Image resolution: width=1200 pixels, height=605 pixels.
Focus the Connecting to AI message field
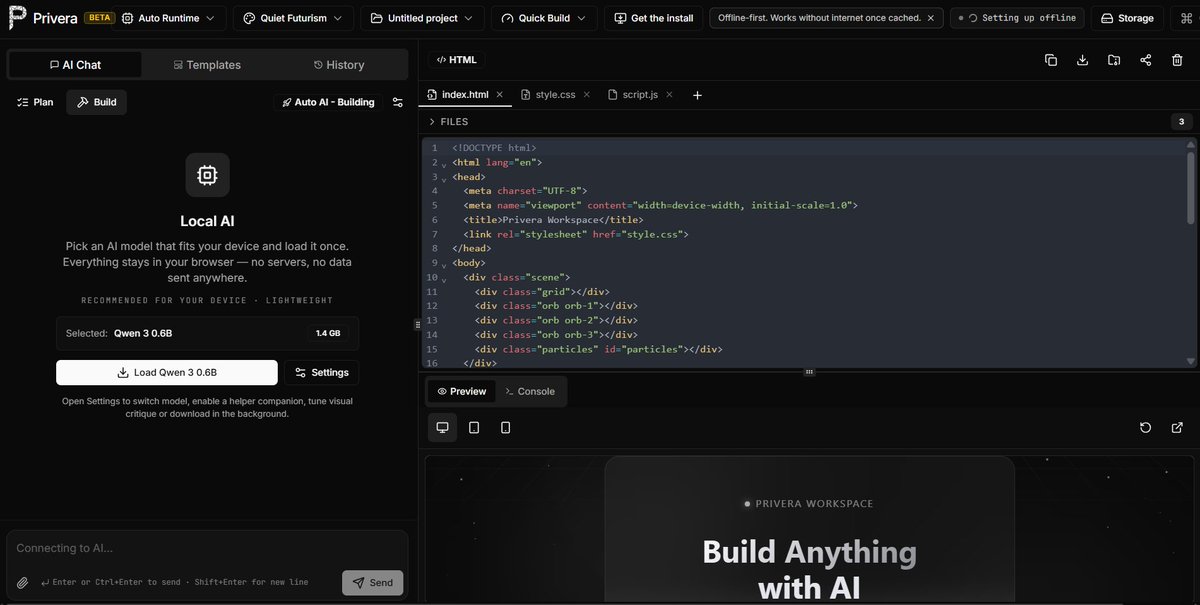(x=207, y=548)
